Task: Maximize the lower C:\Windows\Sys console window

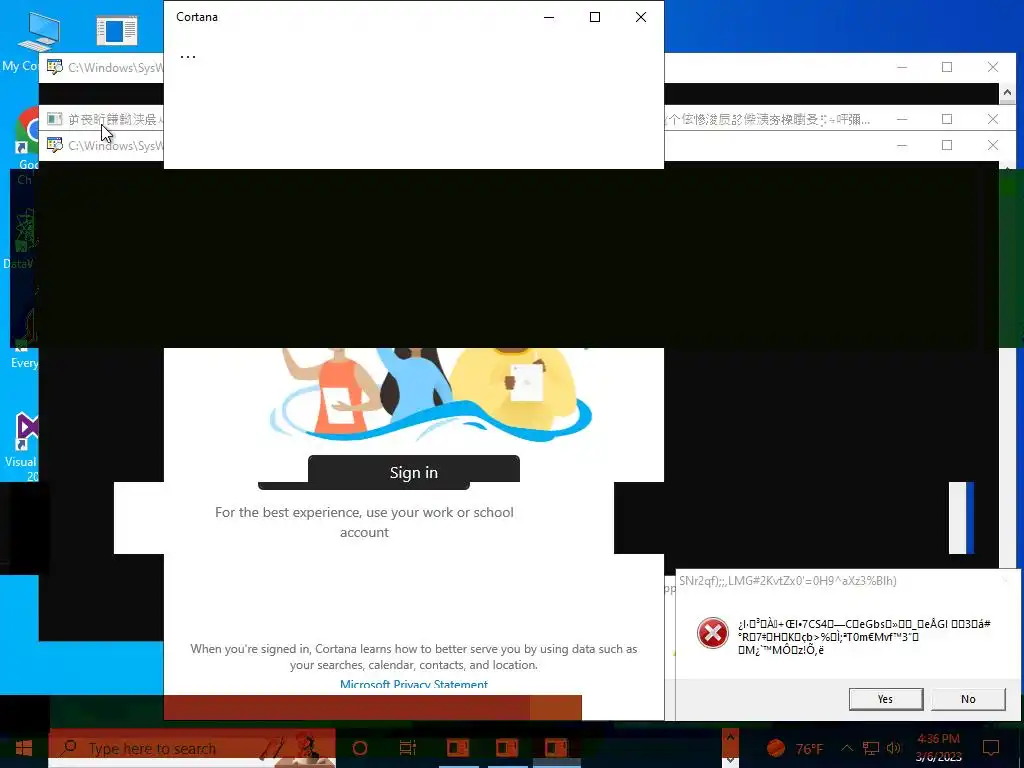Action: [x=947, y=145]
